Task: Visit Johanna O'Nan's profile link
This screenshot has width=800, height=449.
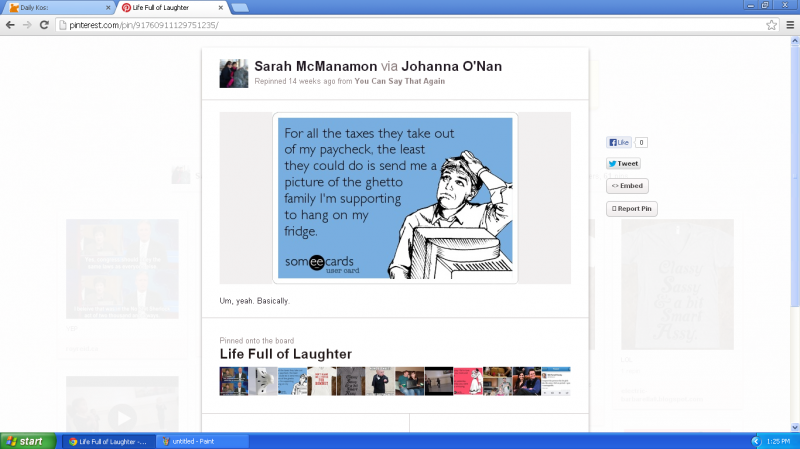Action: pyautogui.click(x=452, y=66)
